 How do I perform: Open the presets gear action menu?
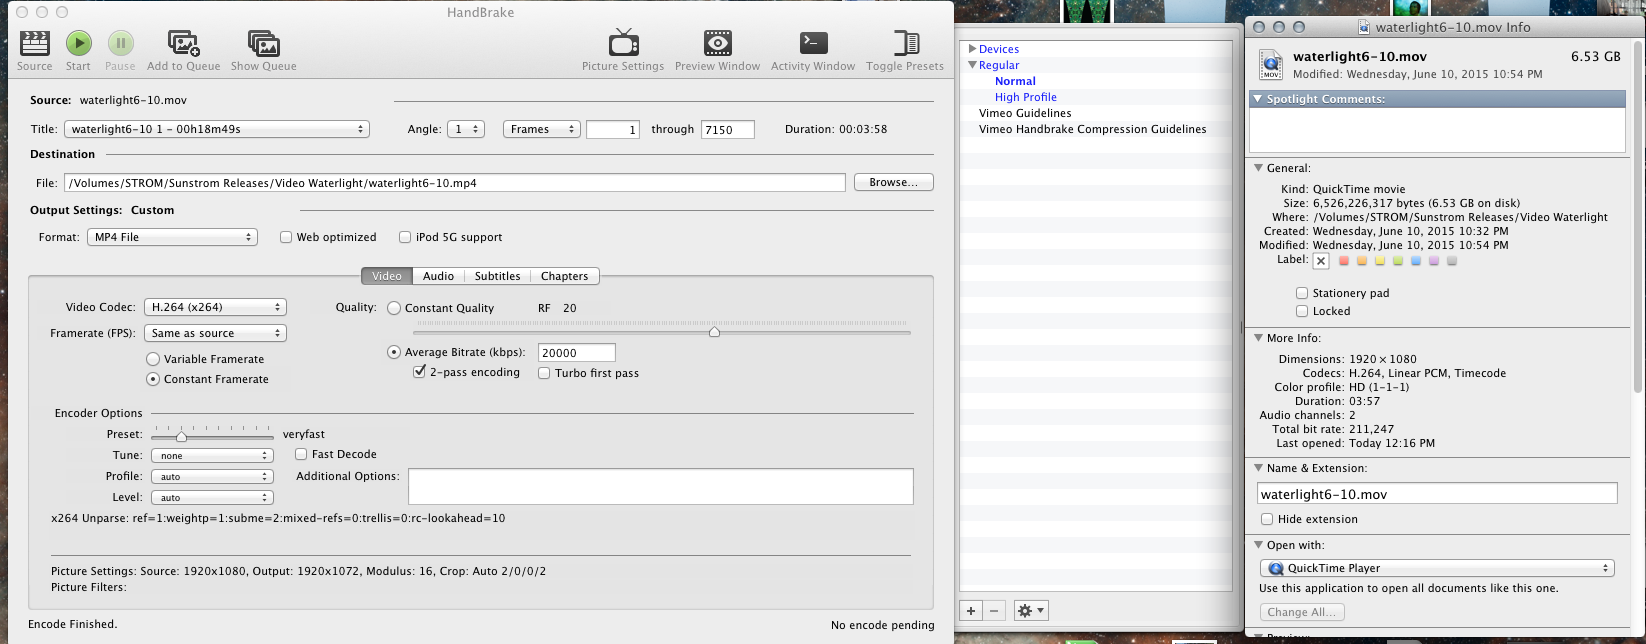[x=1030, y=610]
